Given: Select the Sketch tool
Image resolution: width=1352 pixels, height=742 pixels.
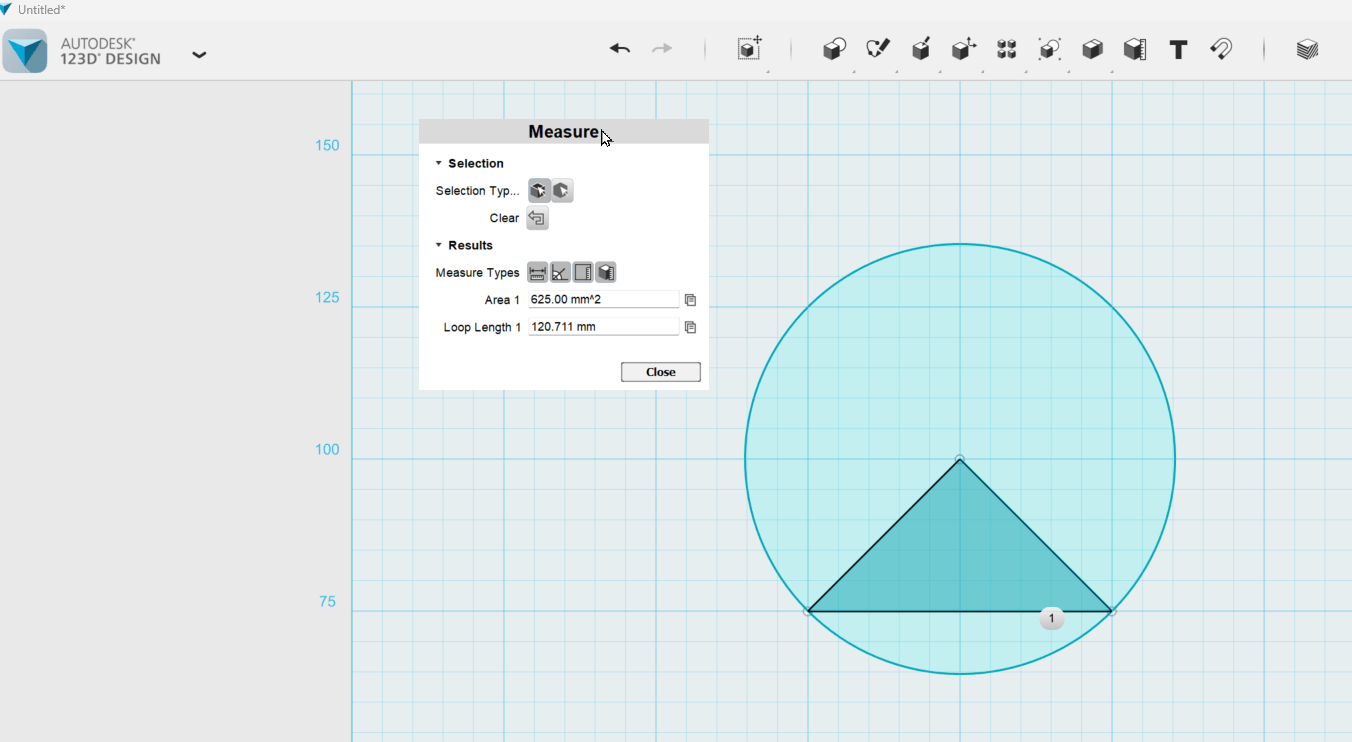Looking at the screenshot, I should [x=878, y=49].
